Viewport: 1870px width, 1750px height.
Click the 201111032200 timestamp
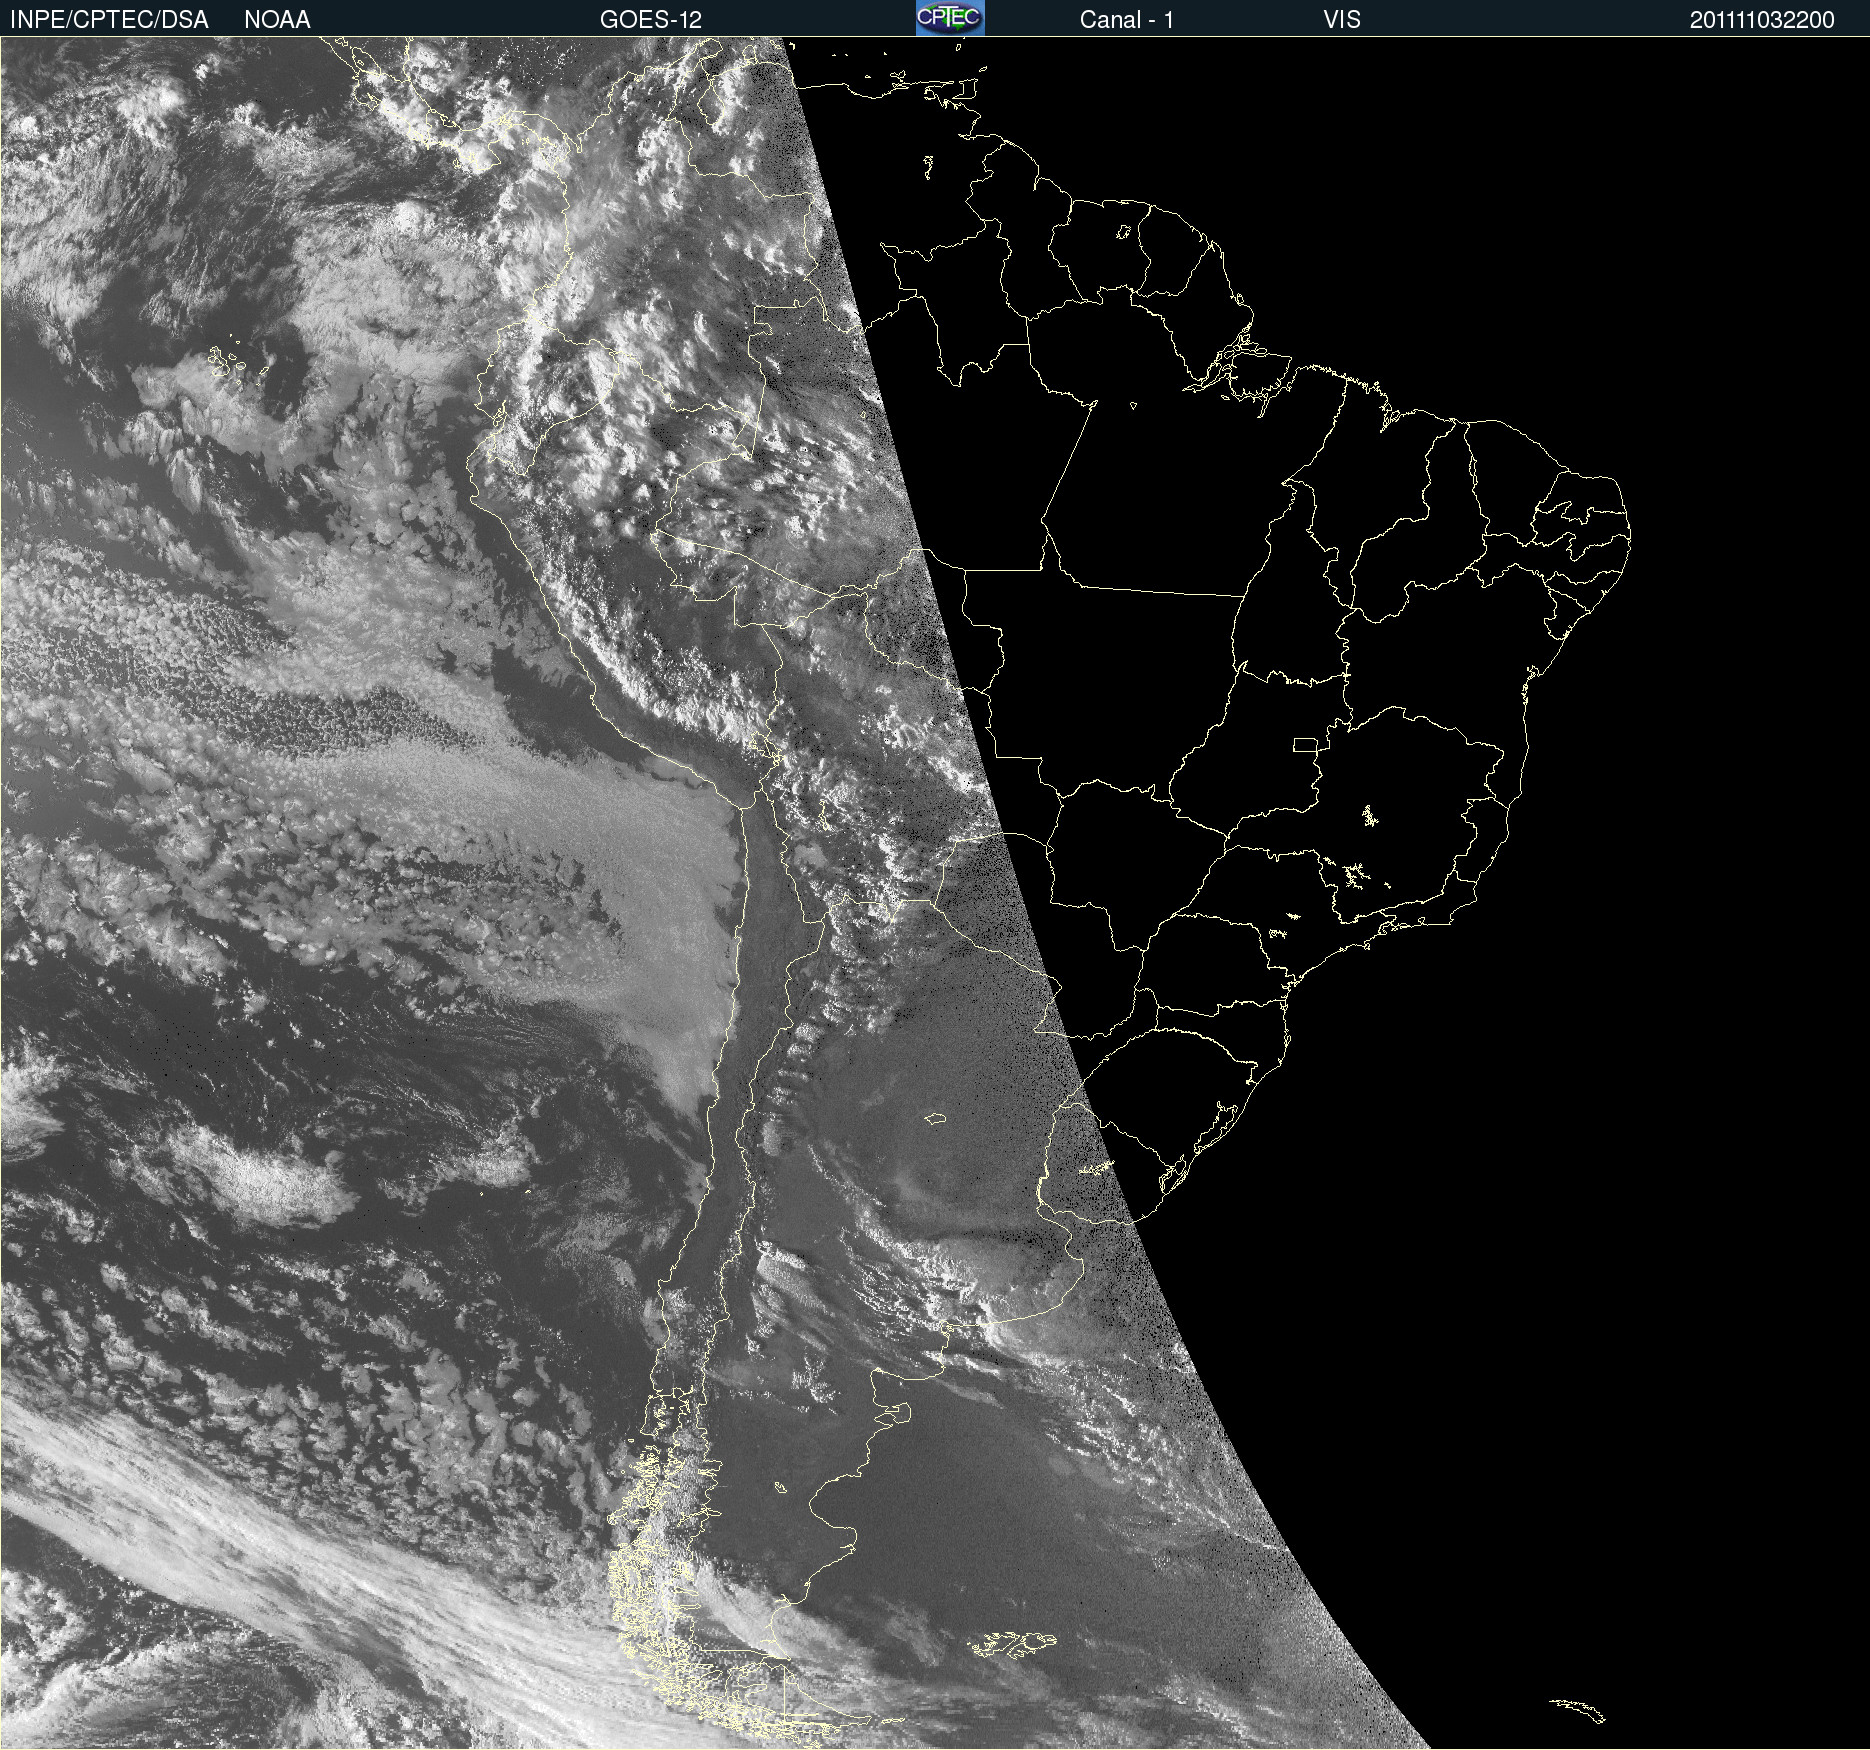pos(1762,20)
